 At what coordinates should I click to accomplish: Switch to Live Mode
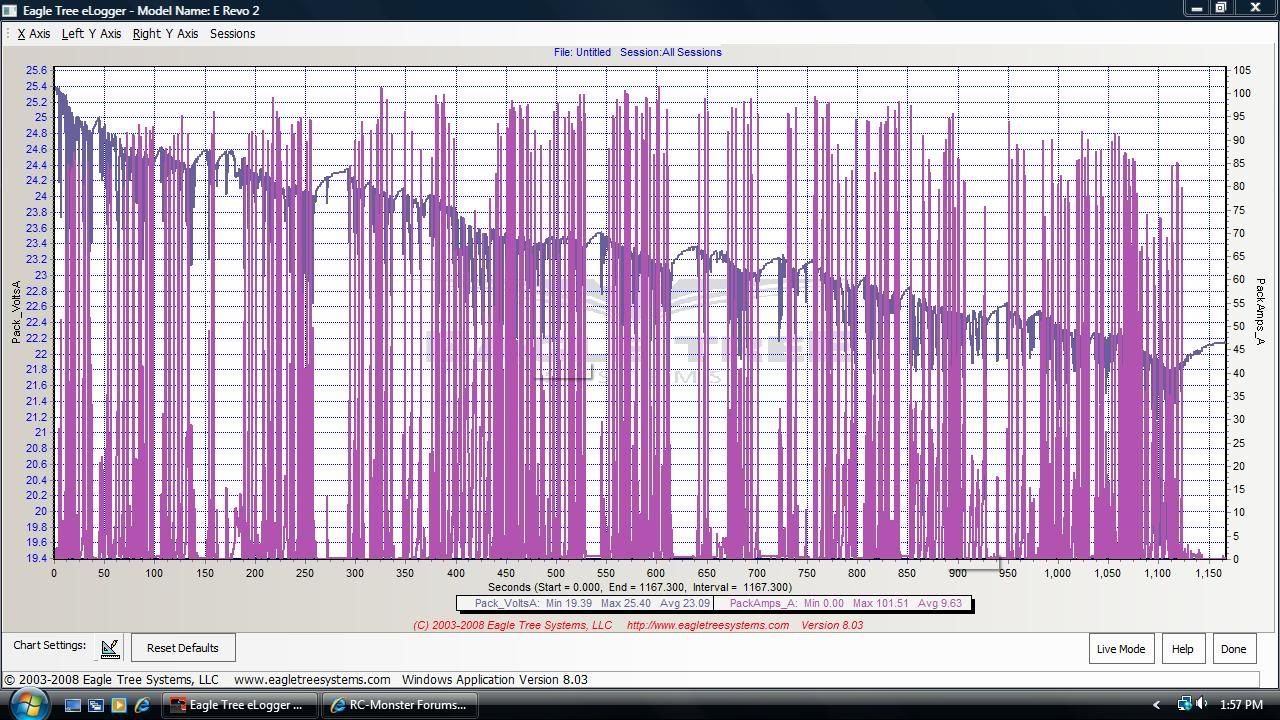[1121, 648]
